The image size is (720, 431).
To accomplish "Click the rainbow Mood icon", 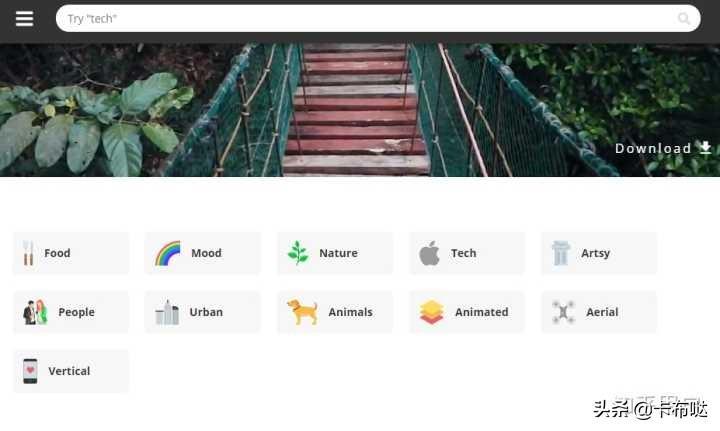I will pos(168,253).
